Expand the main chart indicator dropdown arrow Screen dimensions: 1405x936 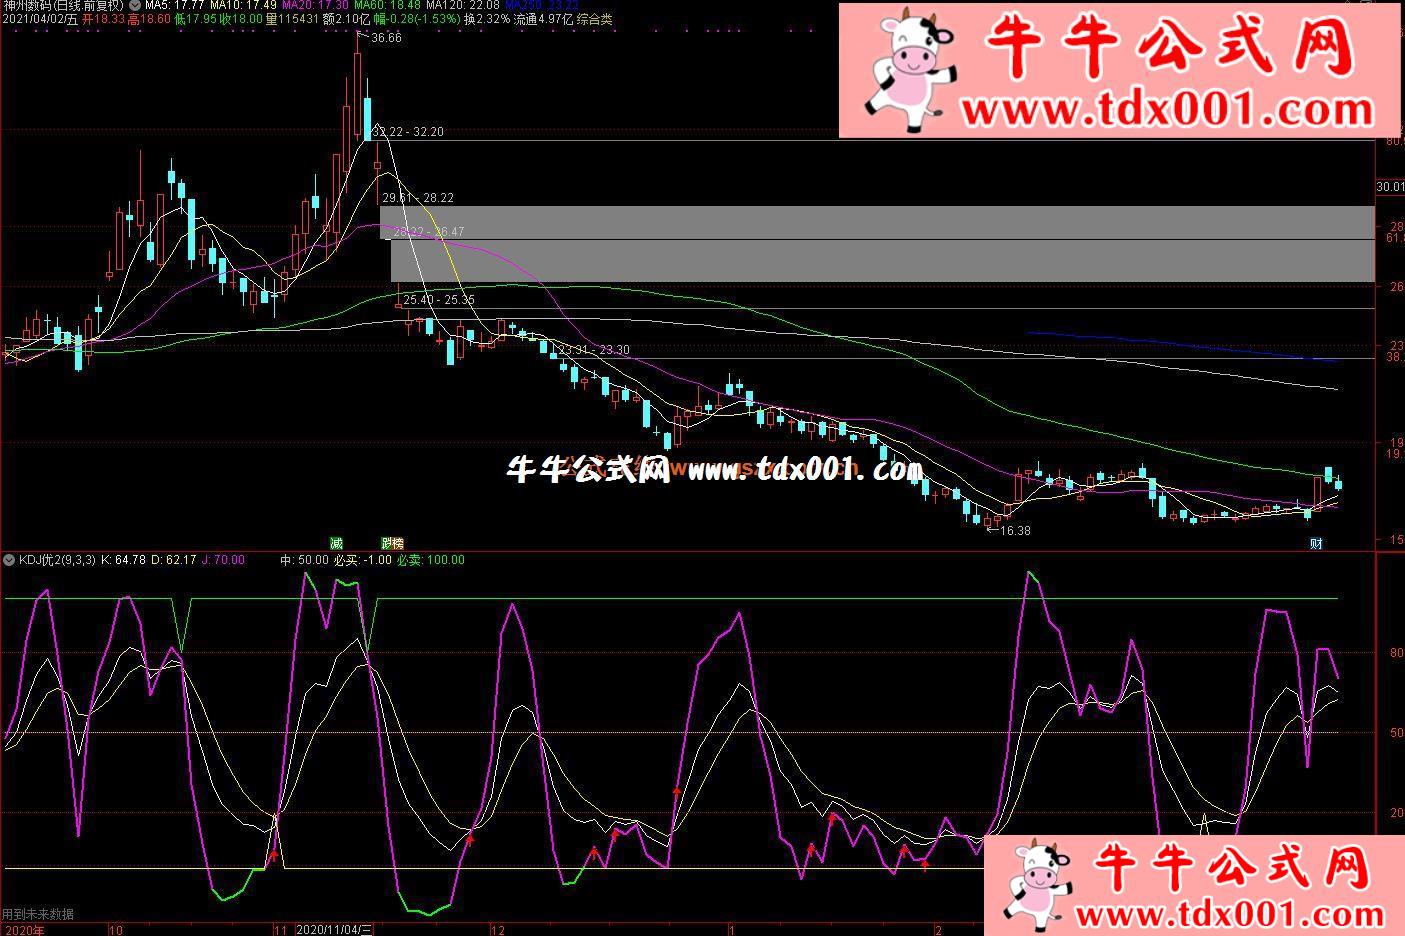click(135, 5)
